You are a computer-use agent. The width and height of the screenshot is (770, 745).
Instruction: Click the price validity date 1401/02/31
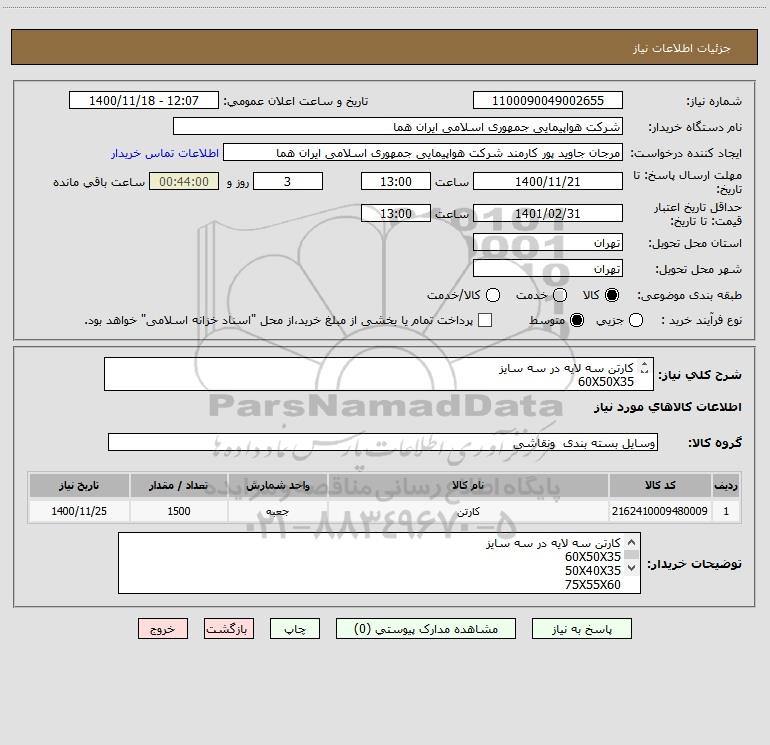click(548, 214)
